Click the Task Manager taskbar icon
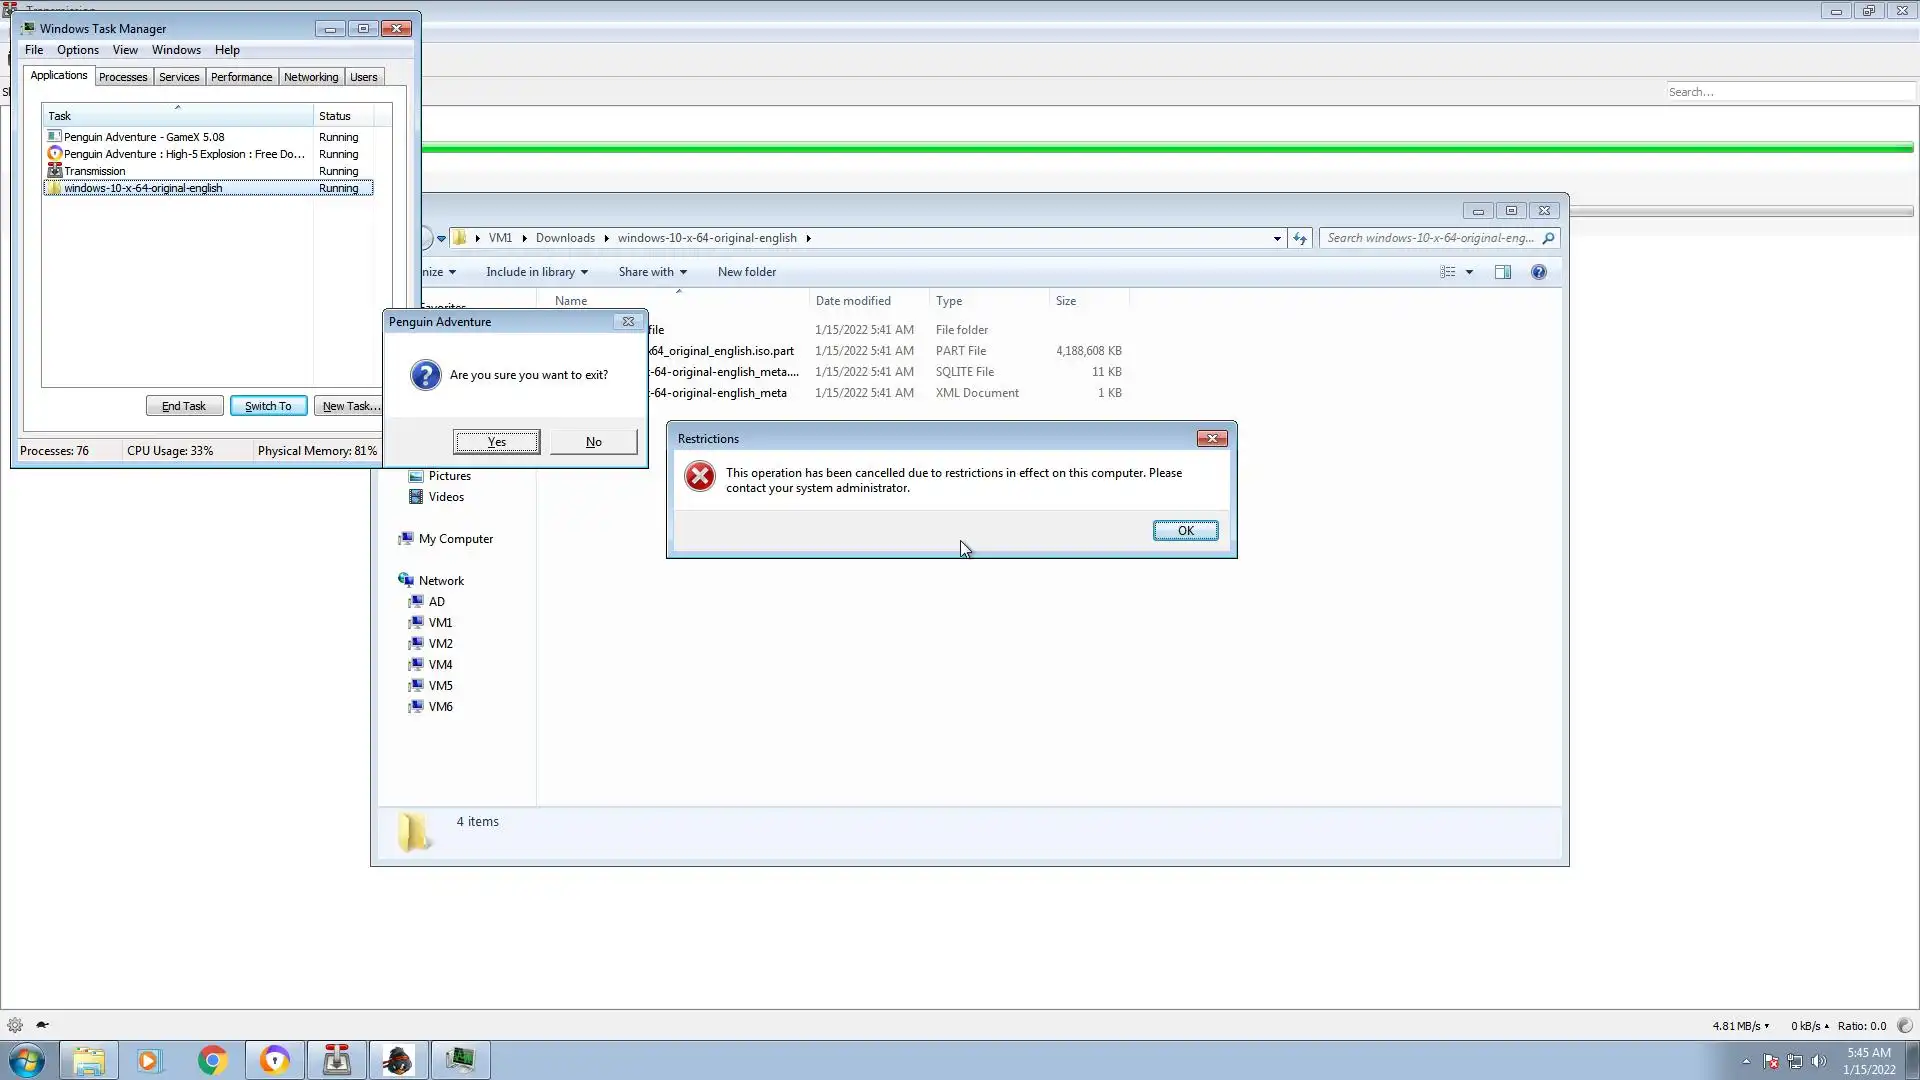This screenshot has width=1920, height=1080. point(460,1060)
